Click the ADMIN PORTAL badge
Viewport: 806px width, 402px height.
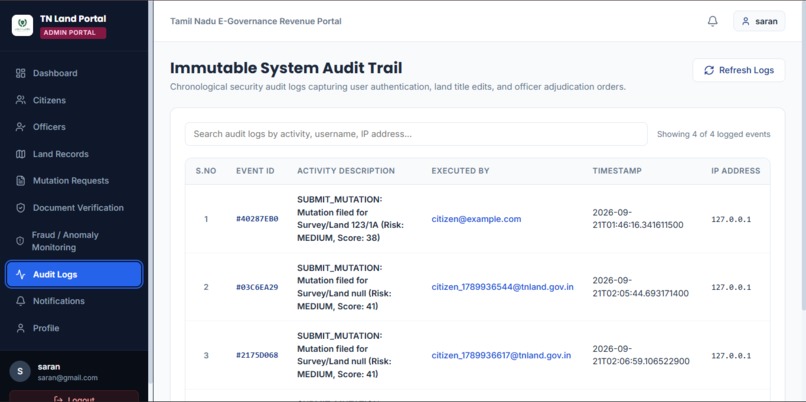[73, 33]
